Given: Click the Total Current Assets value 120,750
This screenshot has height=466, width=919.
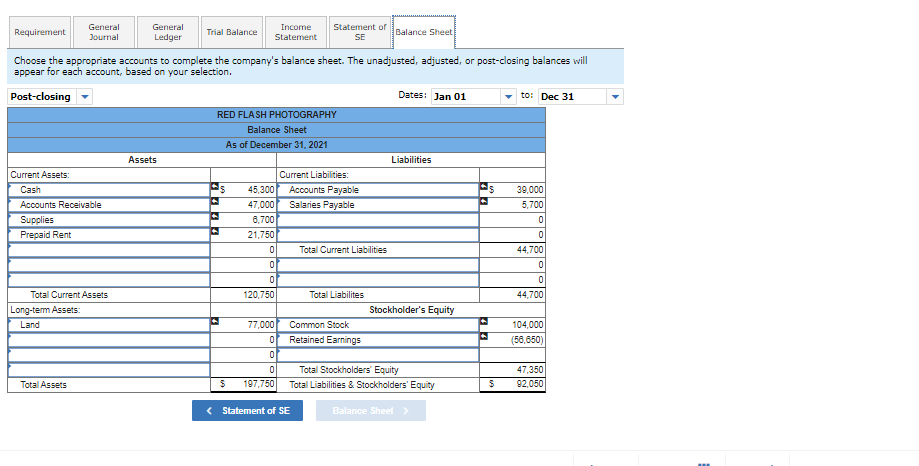Looking at the screenshot, I should coord(259,295).
